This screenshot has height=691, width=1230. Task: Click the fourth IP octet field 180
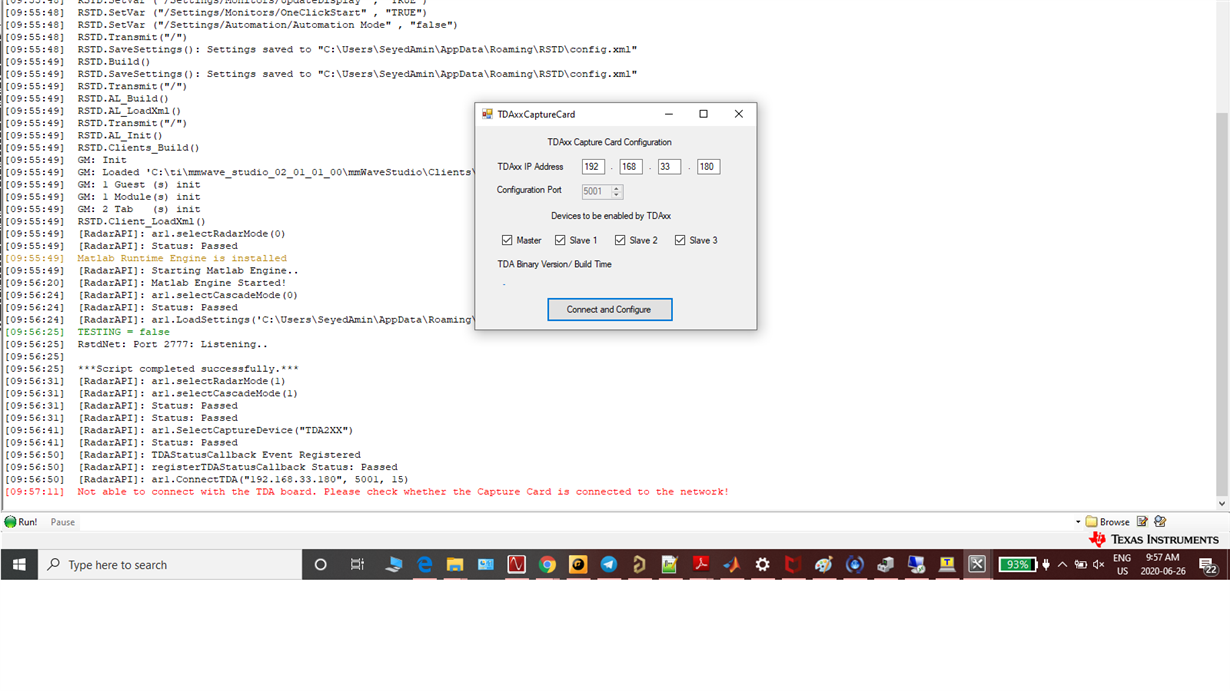pos(708,167)
